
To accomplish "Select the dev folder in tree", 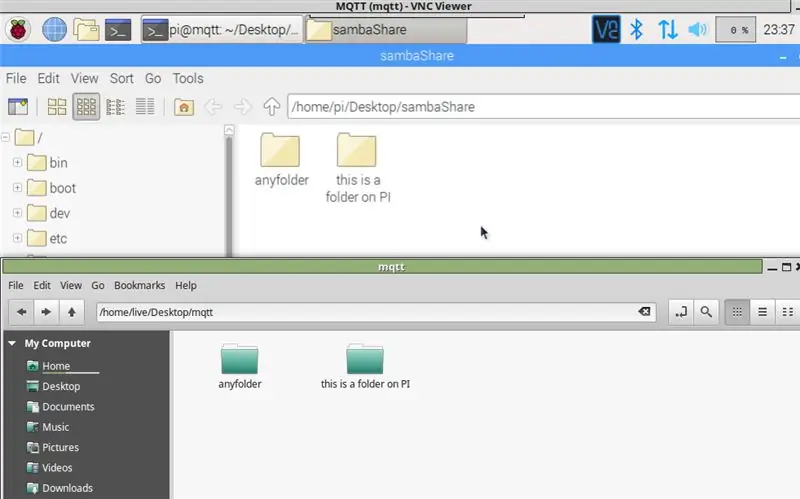I will (48, 213).
